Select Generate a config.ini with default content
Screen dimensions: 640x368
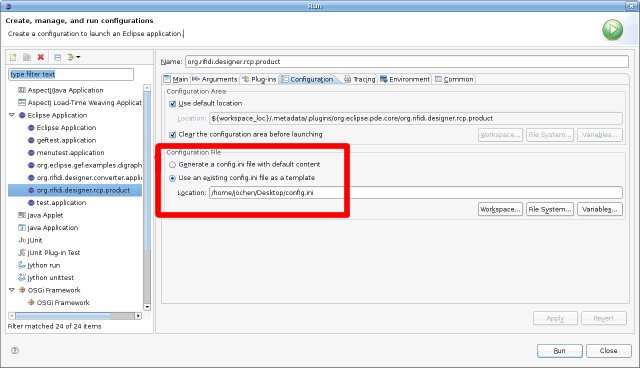coord(172,164)
